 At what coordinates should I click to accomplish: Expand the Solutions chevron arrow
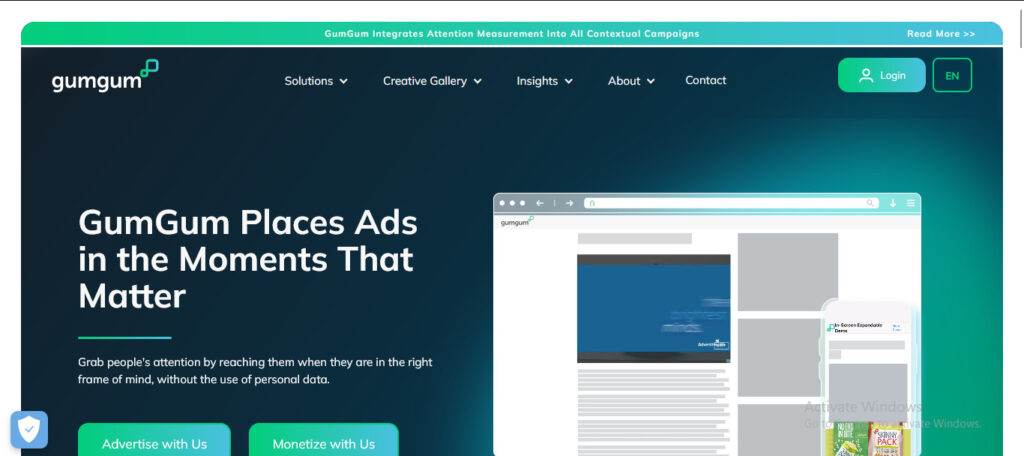point(344,82)
